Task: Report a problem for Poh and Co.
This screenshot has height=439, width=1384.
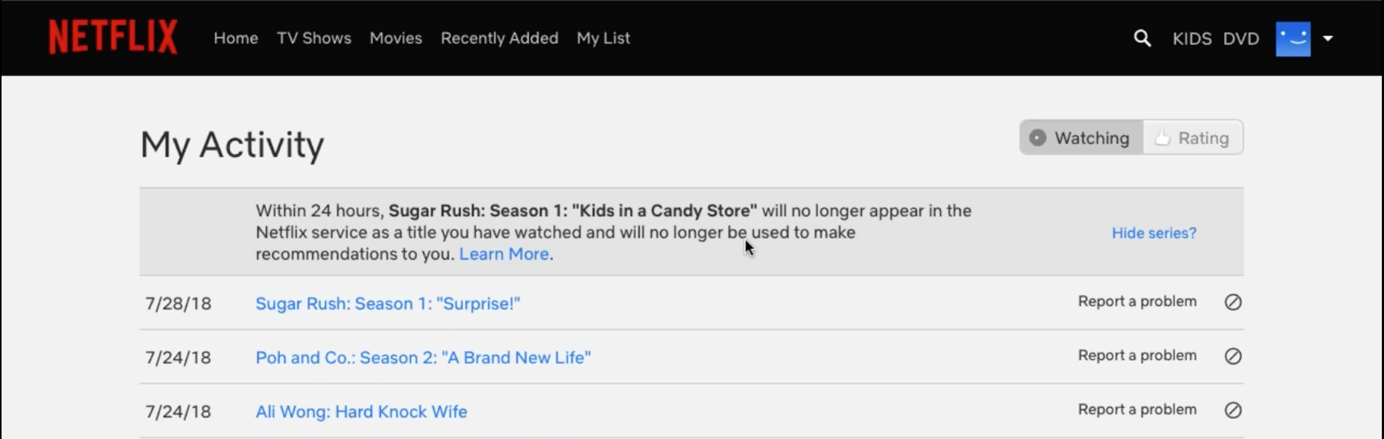Action: point(1137,355)
